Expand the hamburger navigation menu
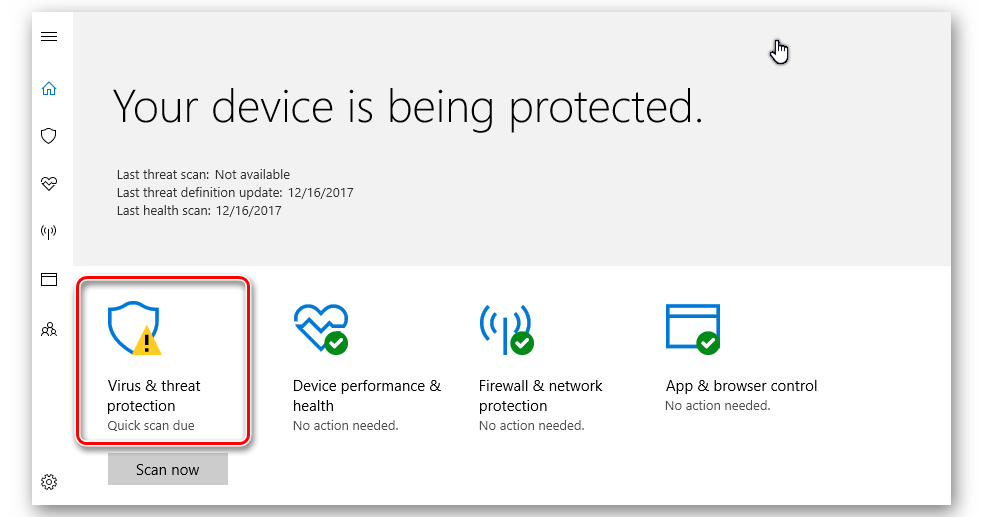 49,37
